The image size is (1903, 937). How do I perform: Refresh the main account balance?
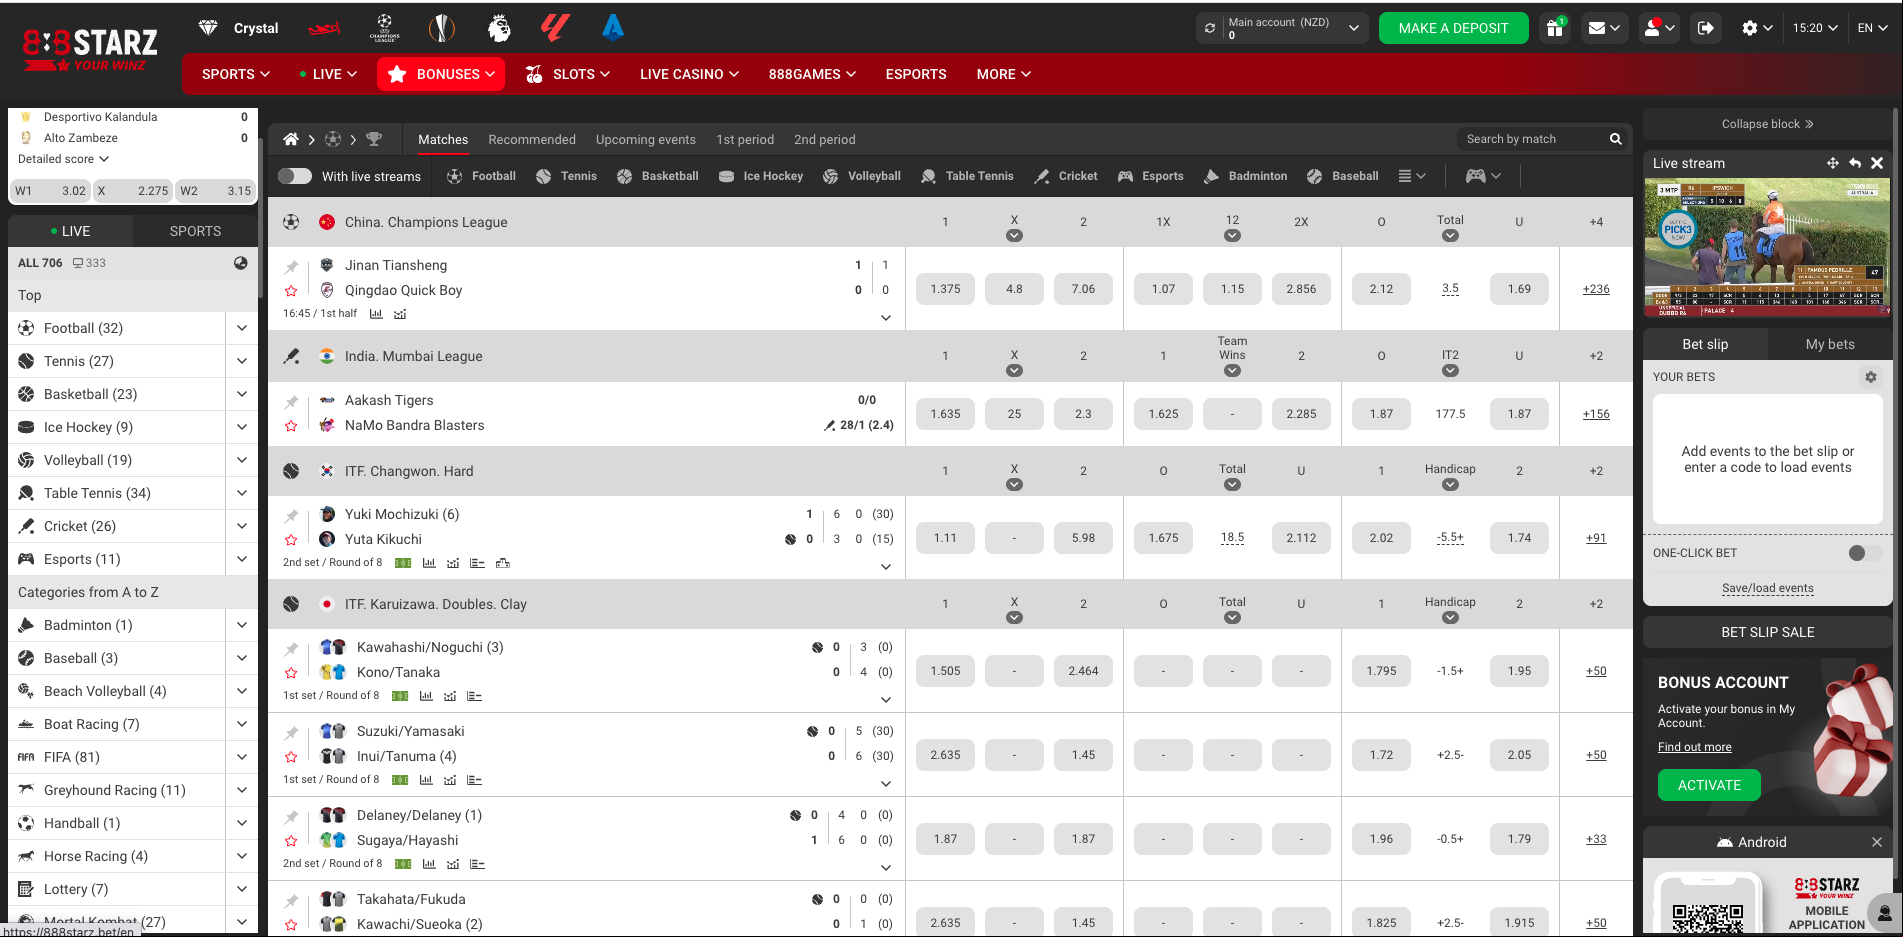point(1210,28)
